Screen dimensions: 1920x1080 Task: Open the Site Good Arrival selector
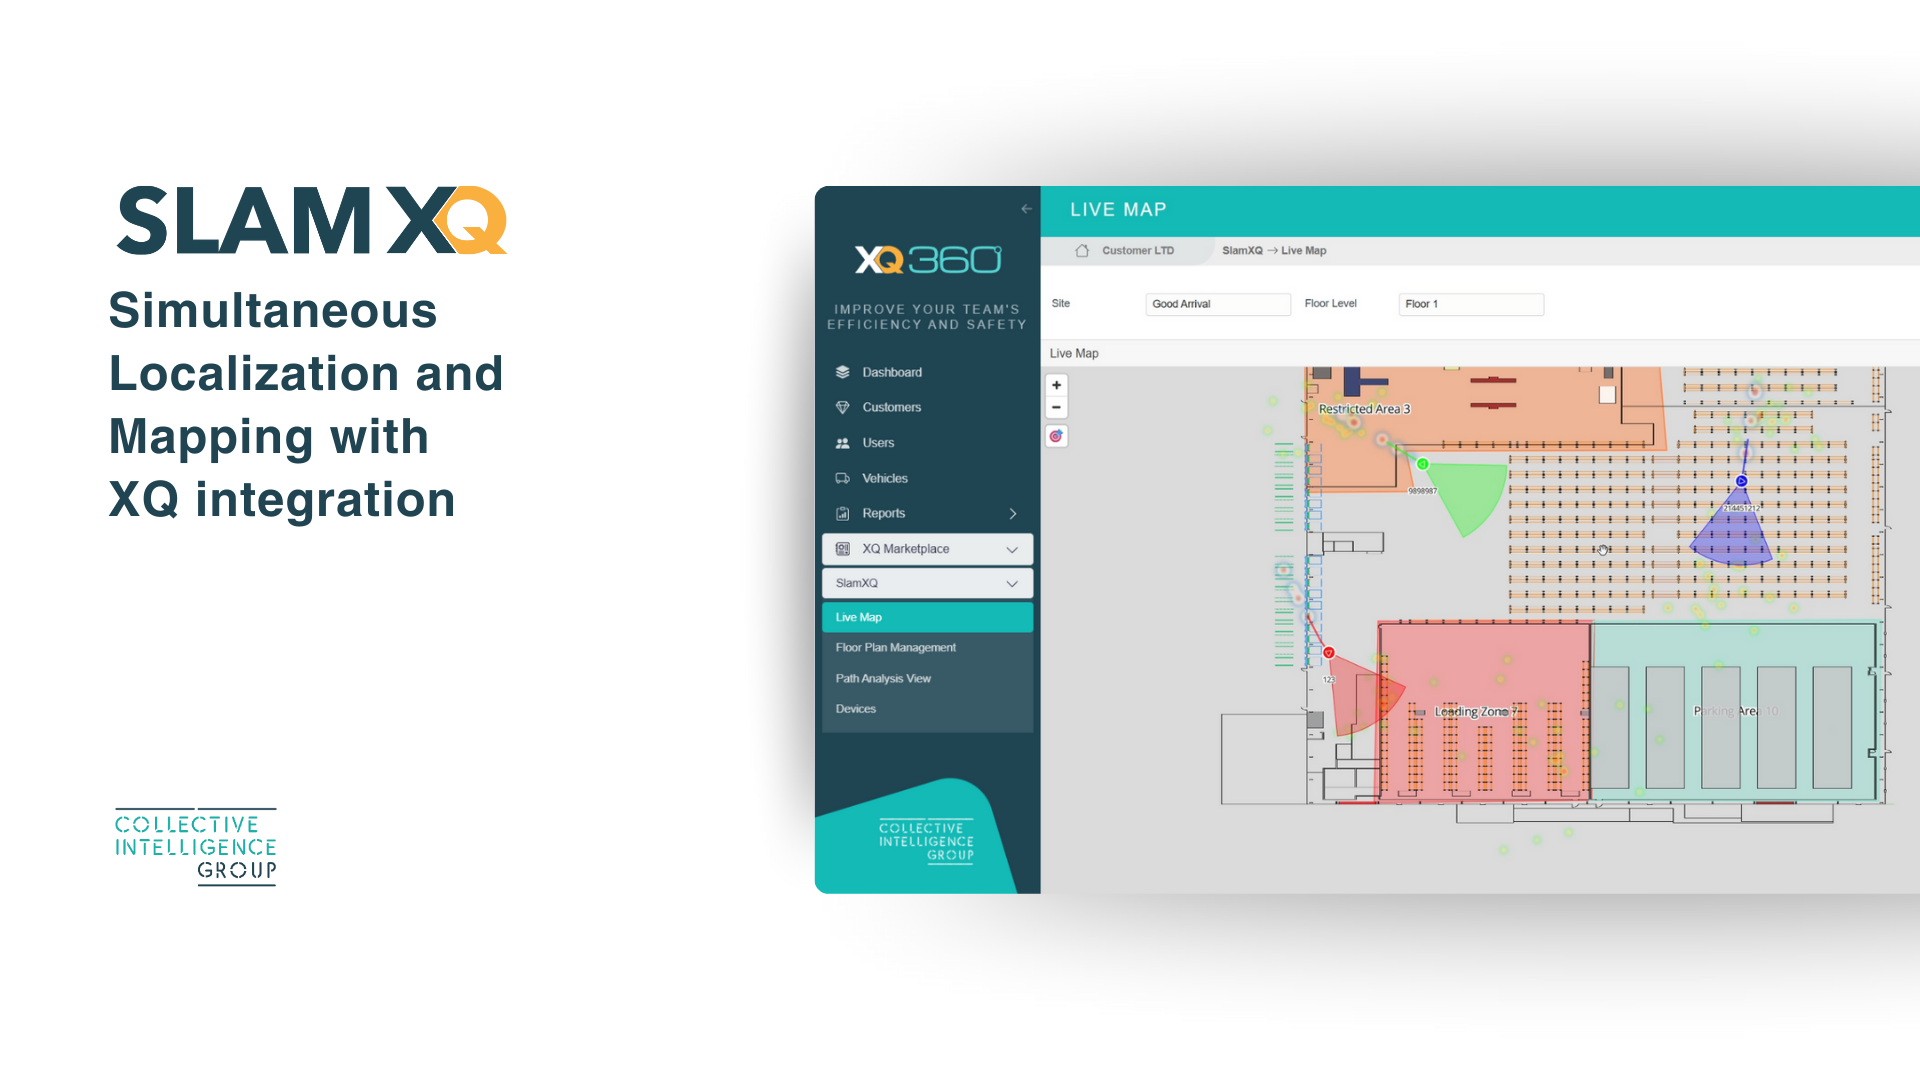pos(1217,304)
